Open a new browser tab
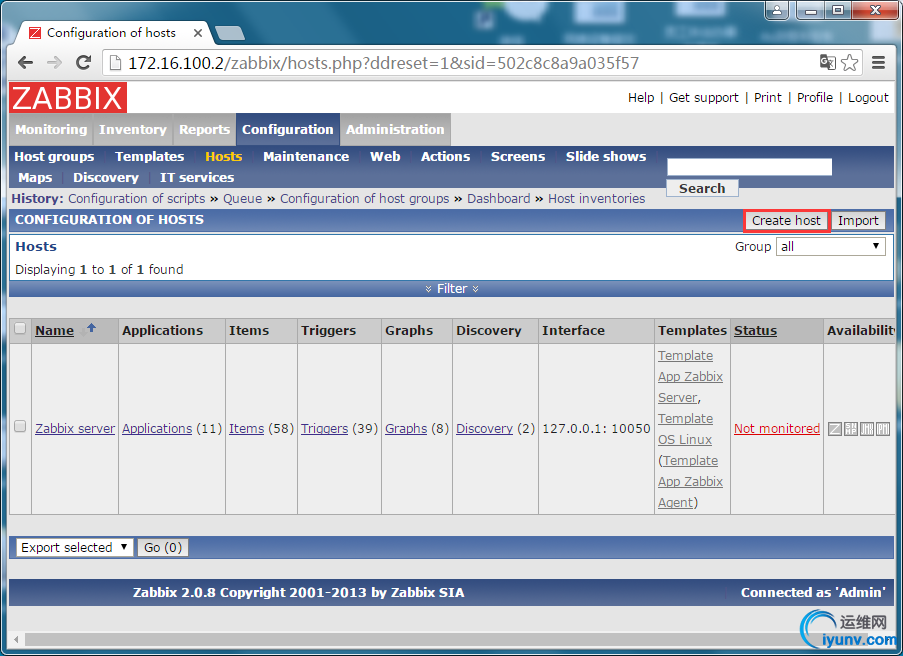The height and width of the screenshot is (656, 903). click(x=230, y=33)
